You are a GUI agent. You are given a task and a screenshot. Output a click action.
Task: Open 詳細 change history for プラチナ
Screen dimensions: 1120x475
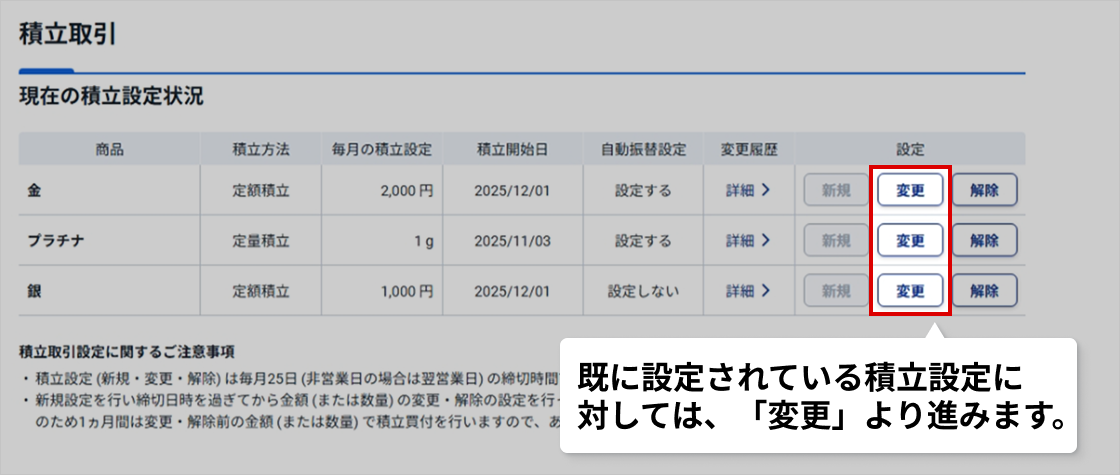click(748, 240)
